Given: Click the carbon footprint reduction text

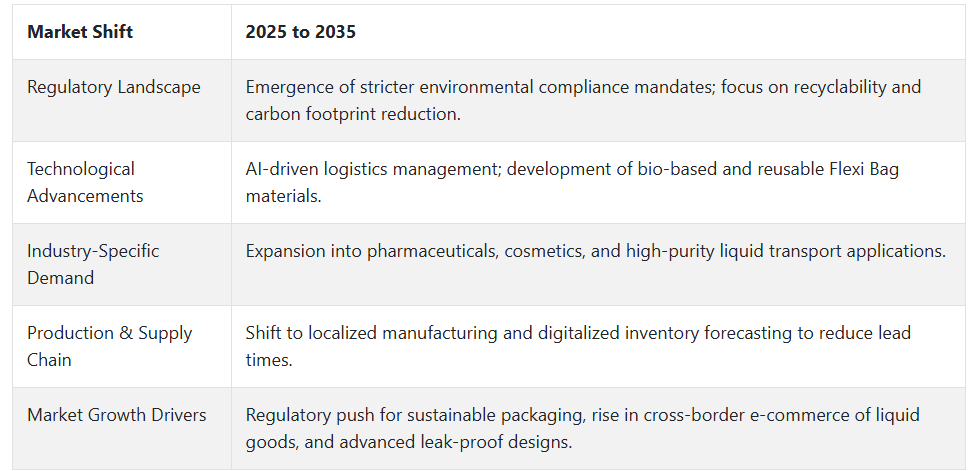Looking at the screenshot, I should 353,114.
